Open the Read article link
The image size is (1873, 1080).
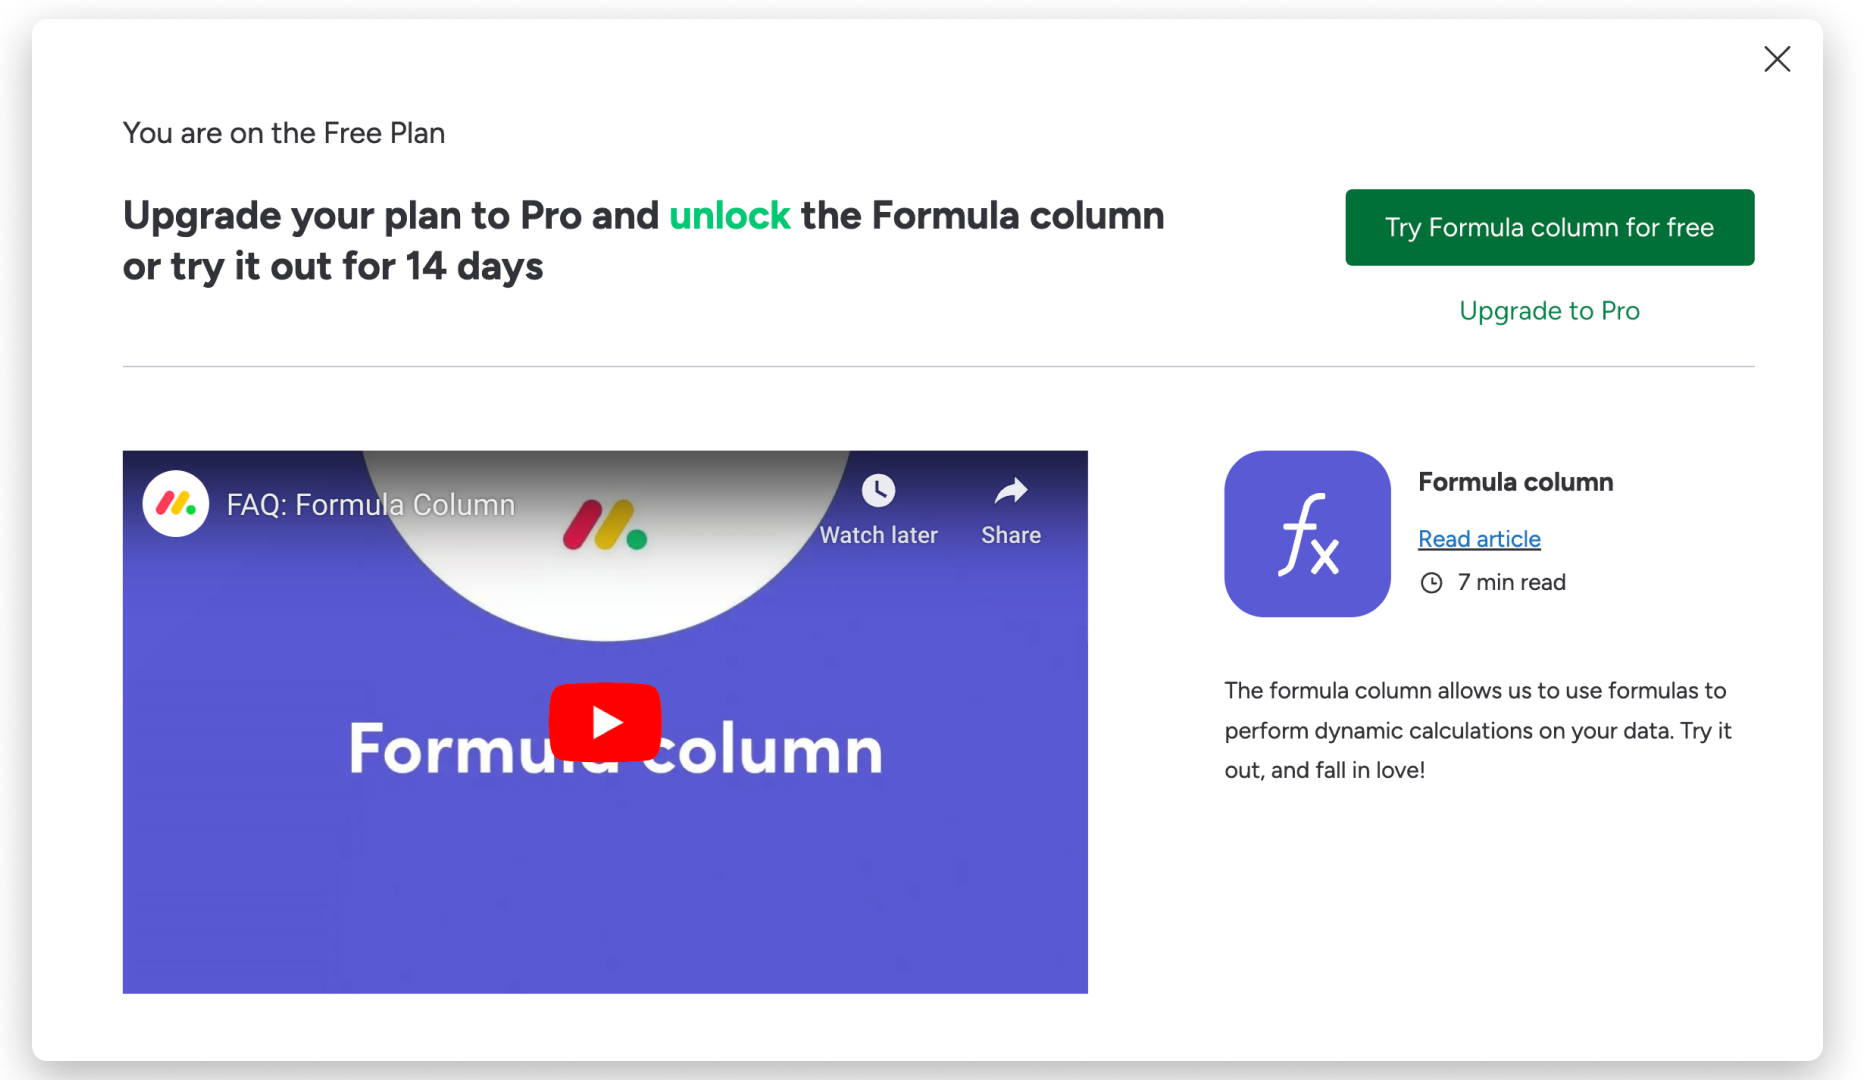[x=1479, y=539]
